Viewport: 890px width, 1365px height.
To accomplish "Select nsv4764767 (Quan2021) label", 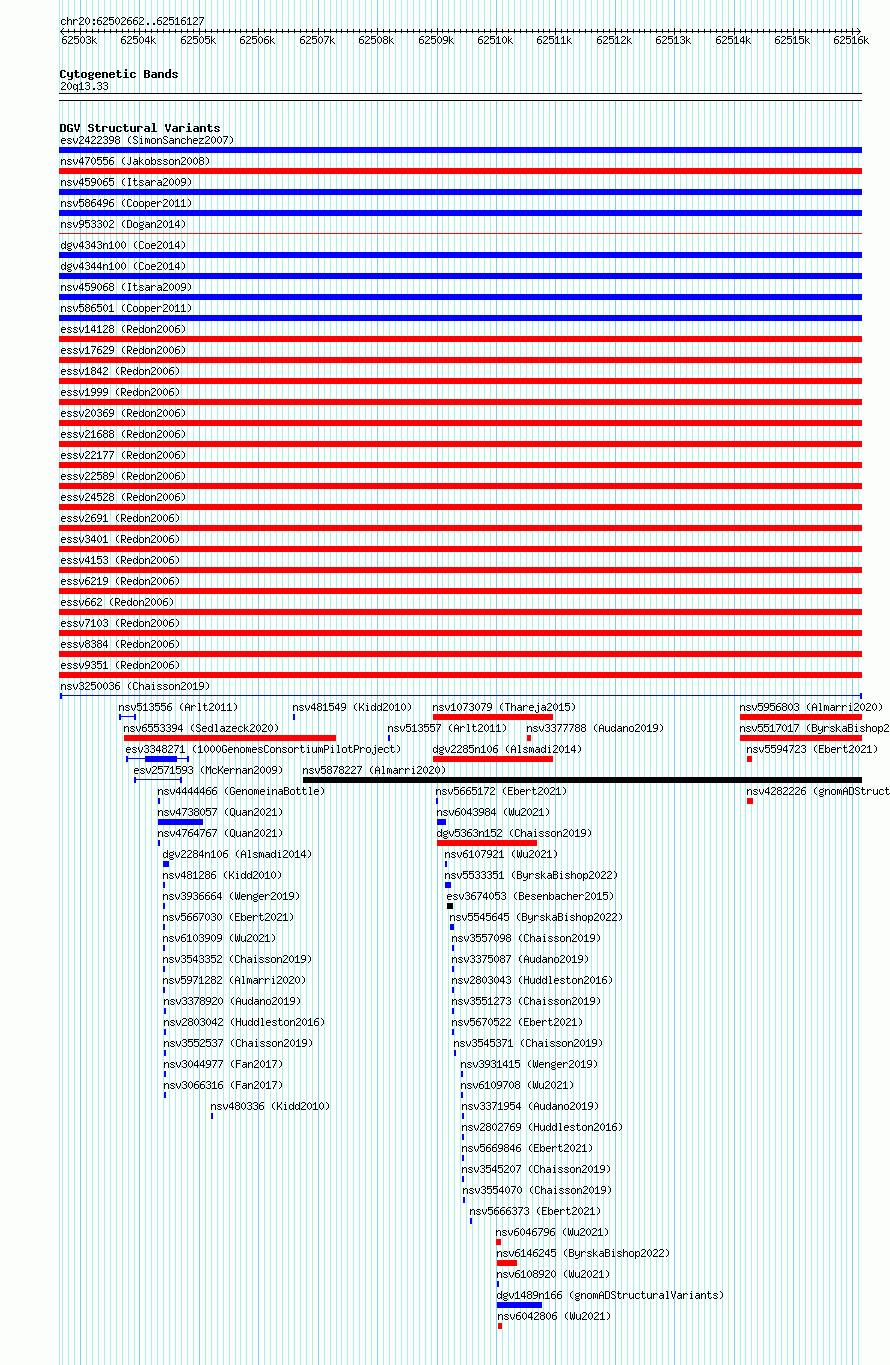I will pyautogui.click(x=220, y=833).
